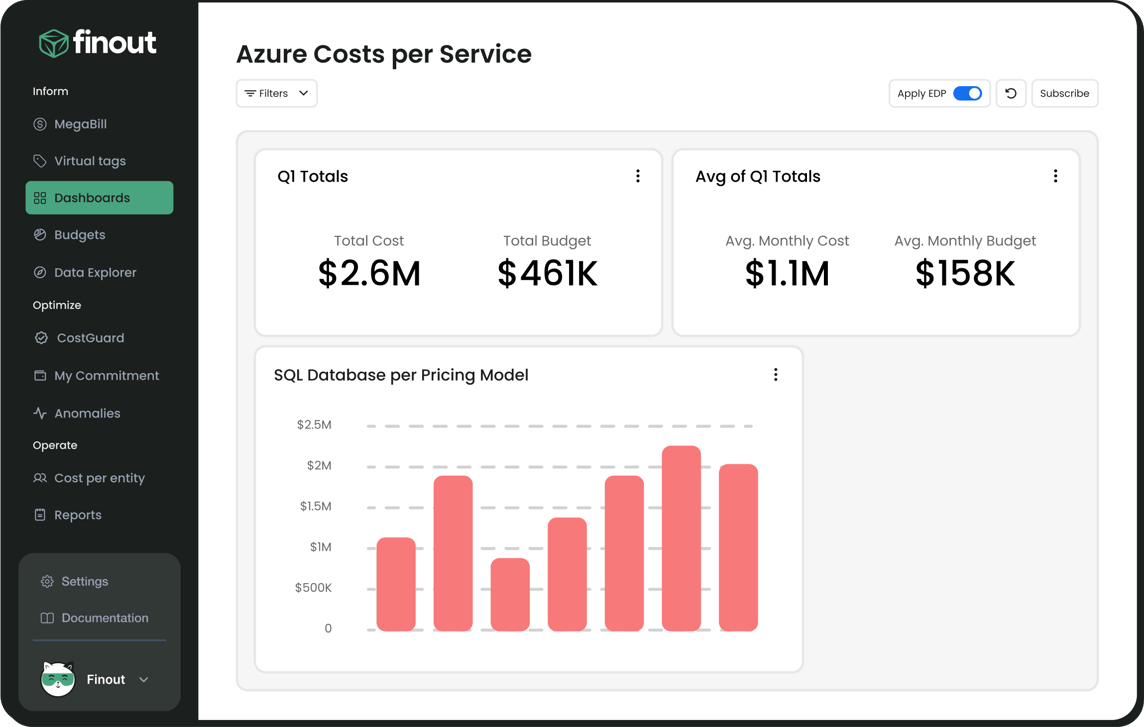Click the refresh icon next to Apply EDP
The height and width of the screenshot is (727, 1144).
click(x=1010, y=93)
